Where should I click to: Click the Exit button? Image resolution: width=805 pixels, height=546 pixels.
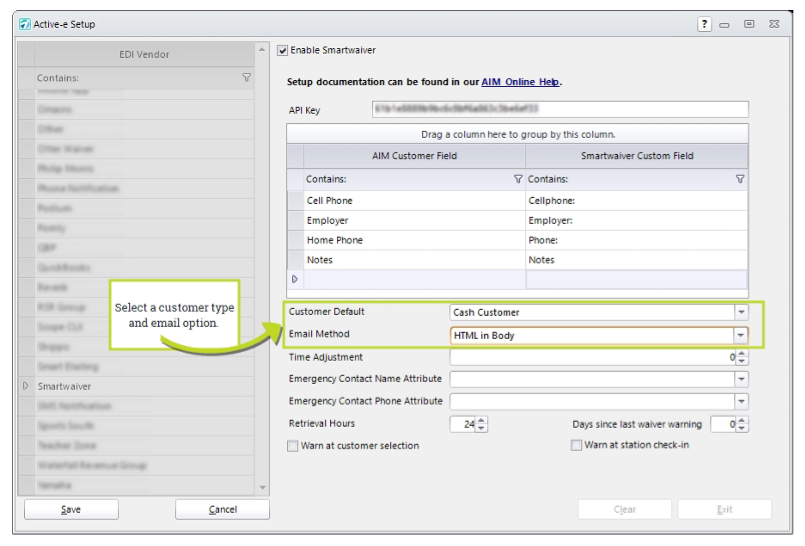point(724,510)
